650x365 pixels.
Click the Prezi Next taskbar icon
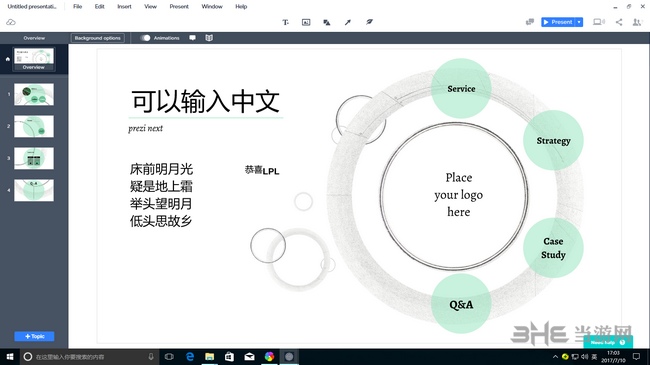[x=289, y=357]
